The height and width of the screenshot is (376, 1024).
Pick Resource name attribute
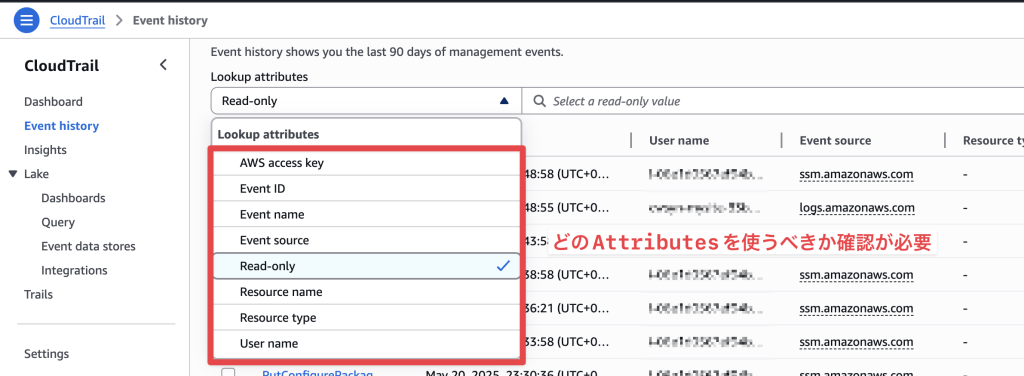coord(366,292)
